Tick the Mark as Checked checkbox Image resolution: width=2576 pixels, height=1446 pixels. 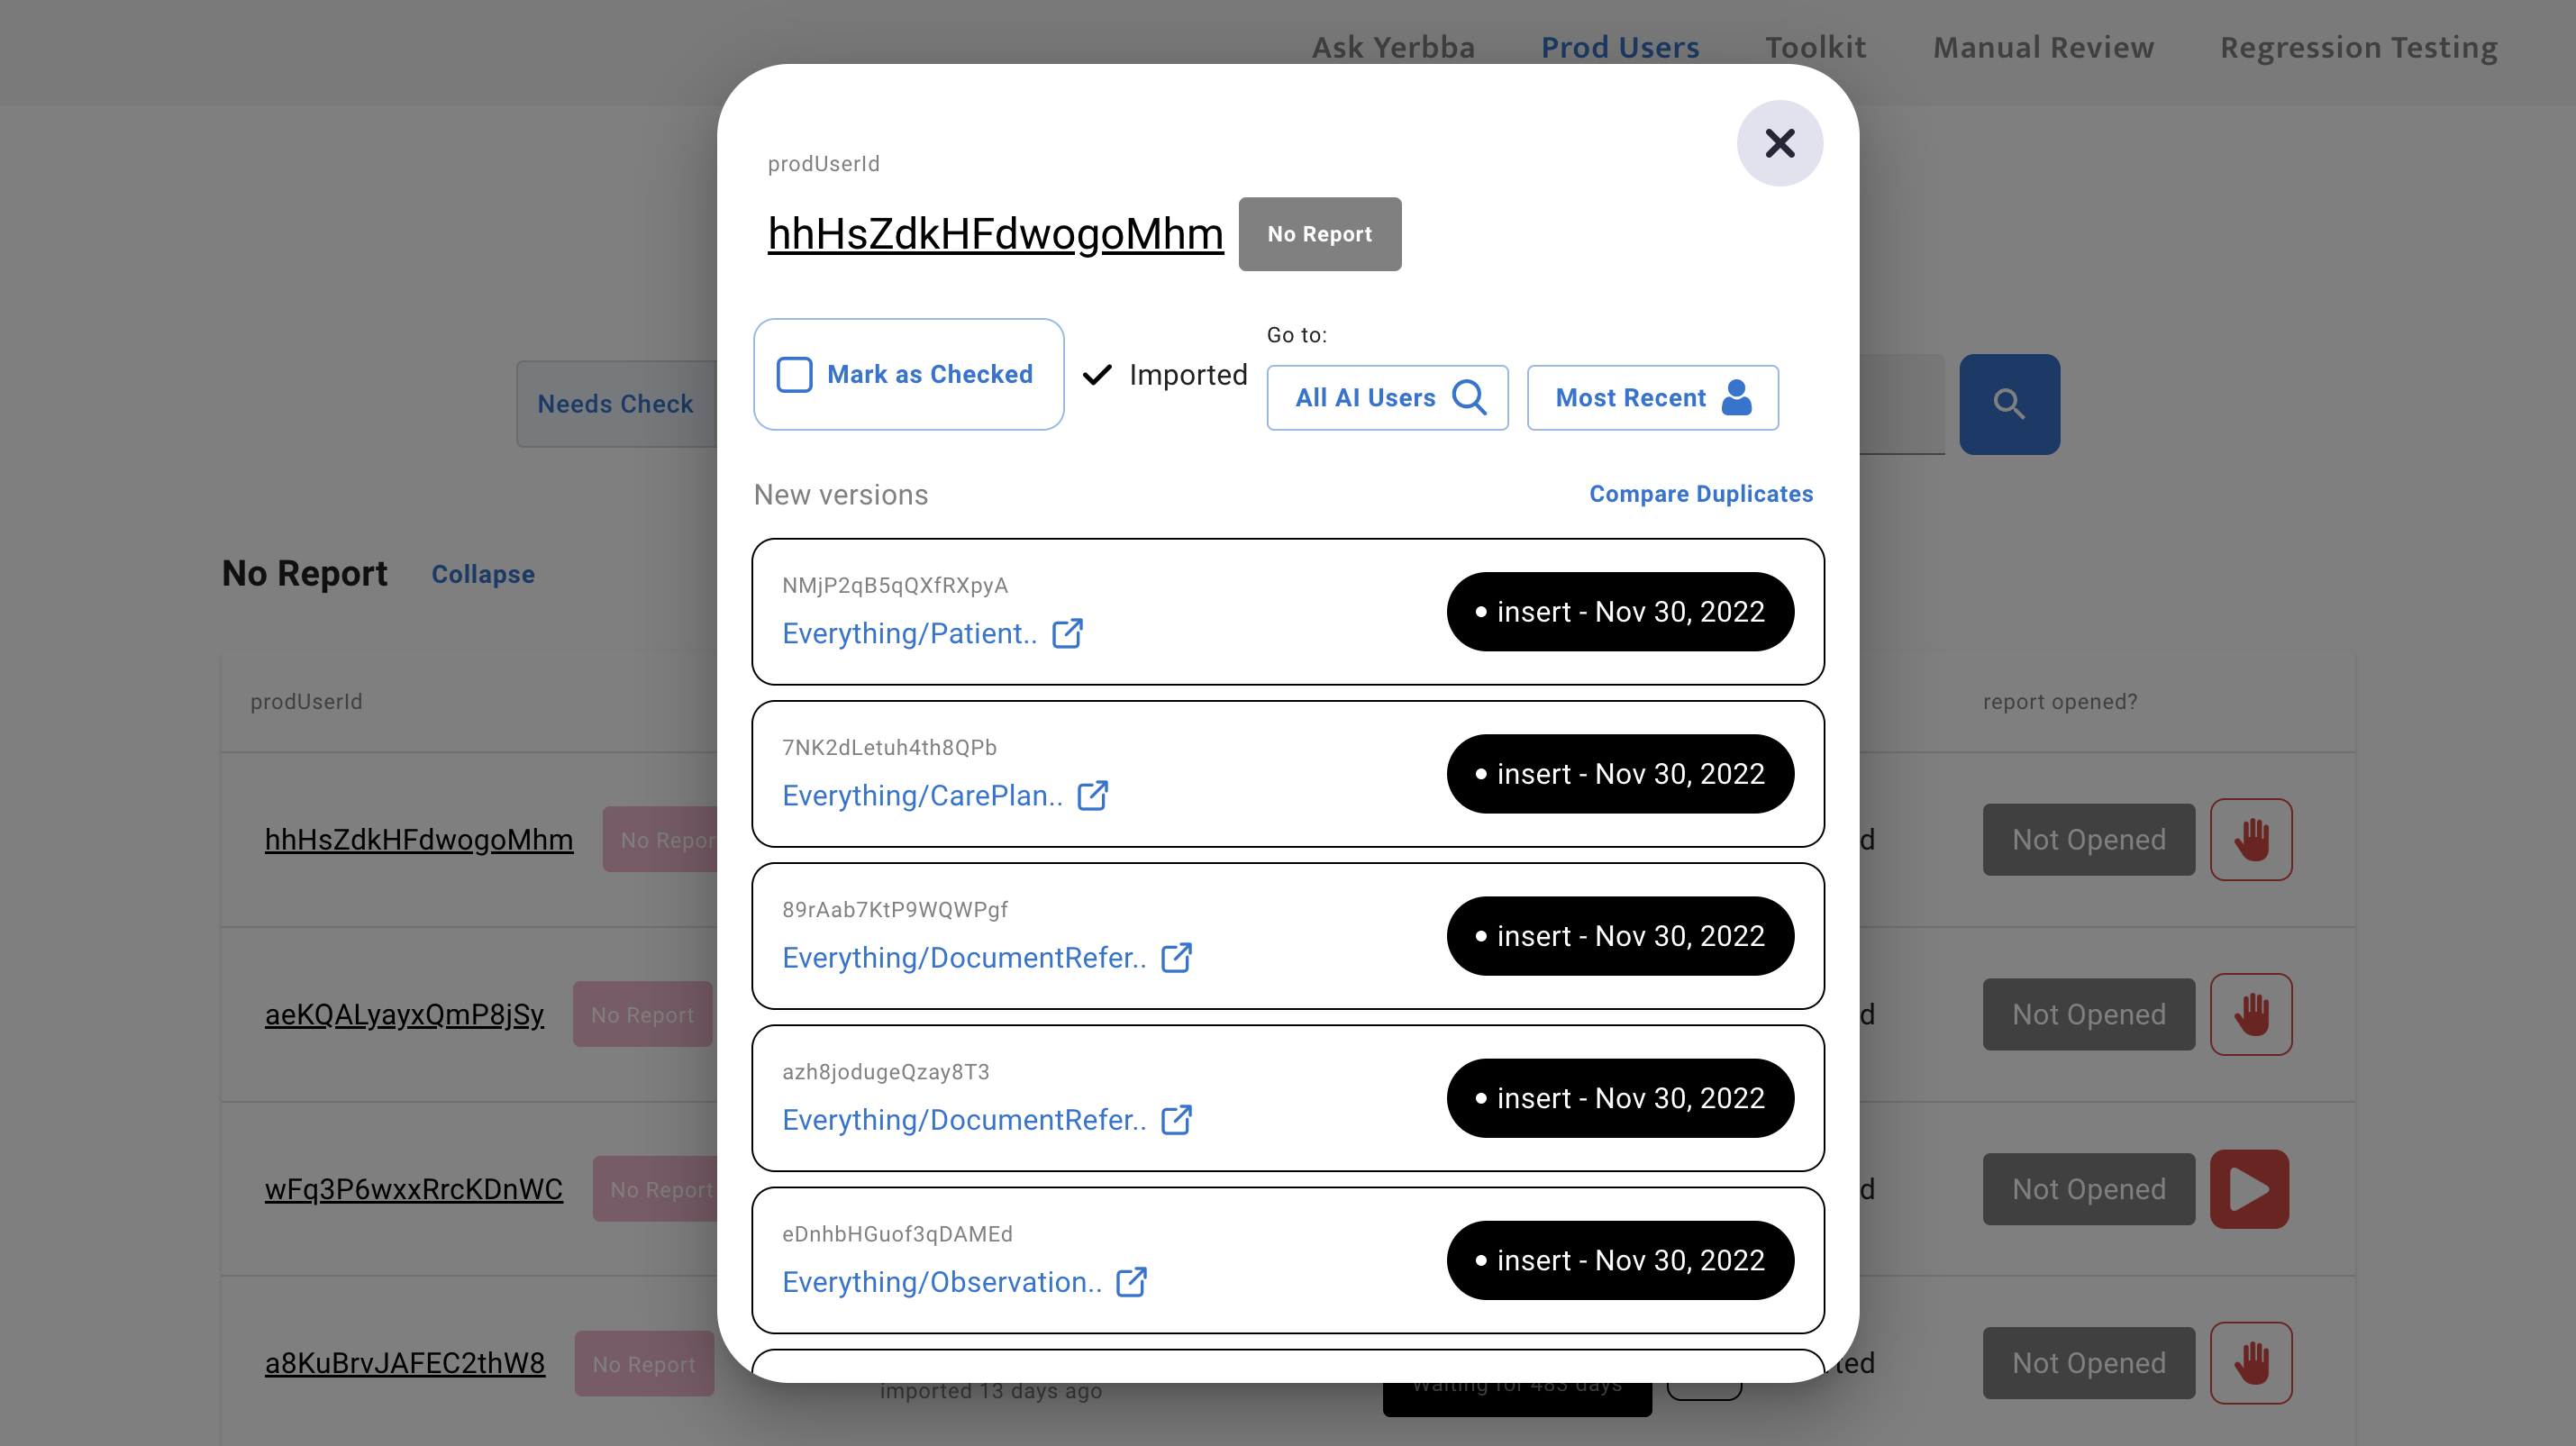click(794, 374)
